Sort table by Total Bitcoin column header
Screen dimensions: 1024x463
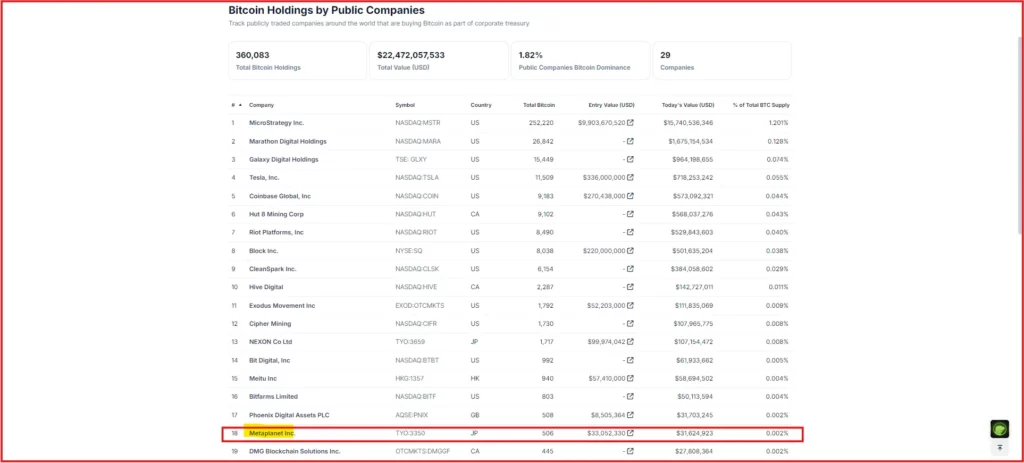pos(539,105)
